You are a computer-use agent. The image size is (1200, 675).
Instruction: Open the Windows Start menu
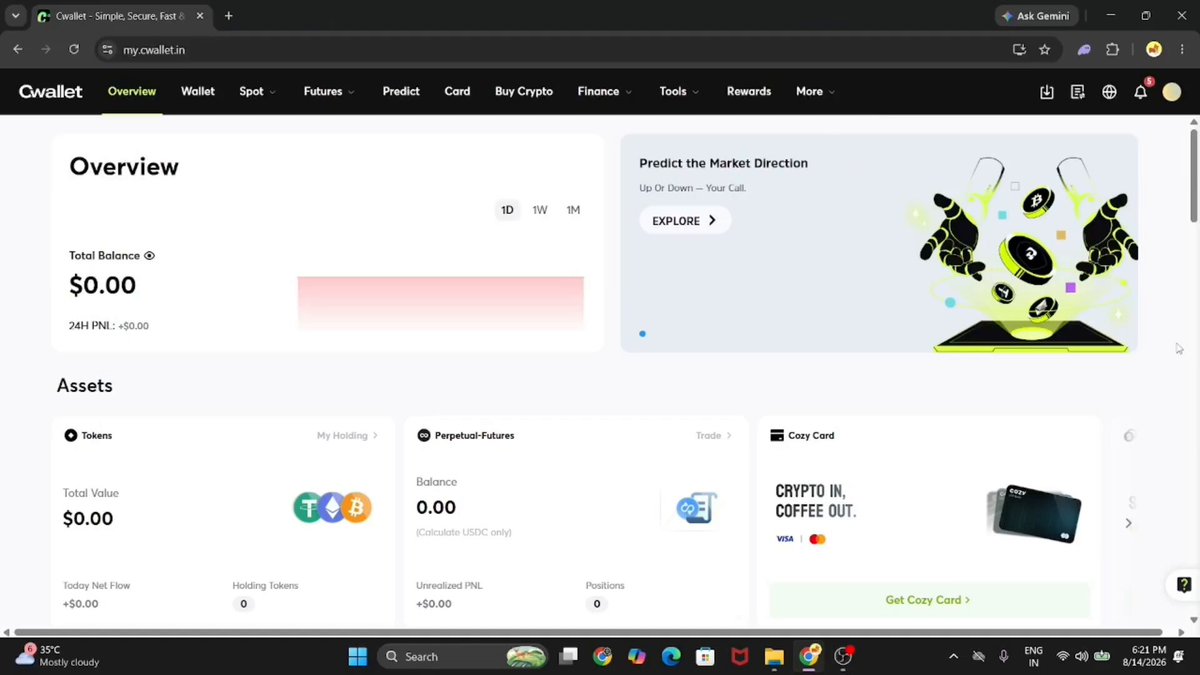[357, 656]
